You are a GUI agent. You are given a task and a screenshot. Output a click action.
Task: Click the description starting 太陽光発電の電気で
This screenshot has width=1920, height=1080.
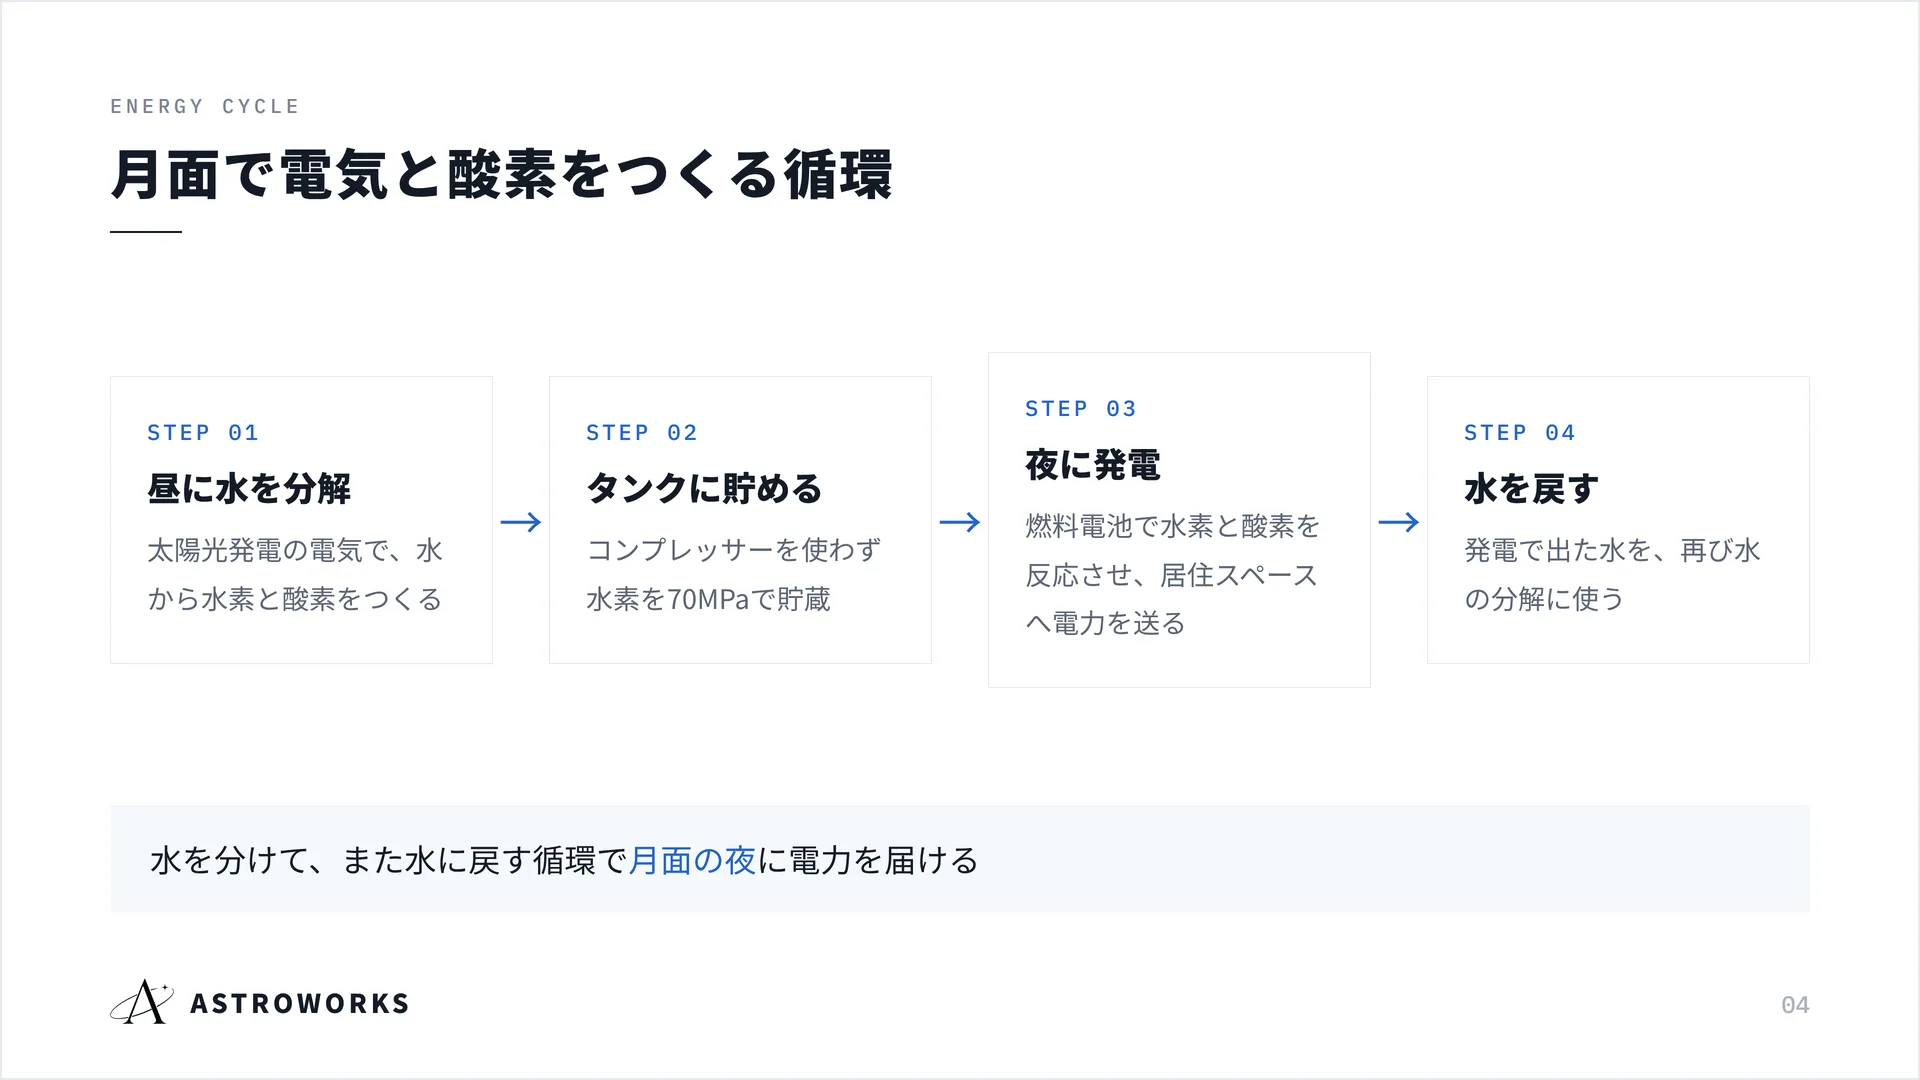pyautogui.click(x=296, y=575)
